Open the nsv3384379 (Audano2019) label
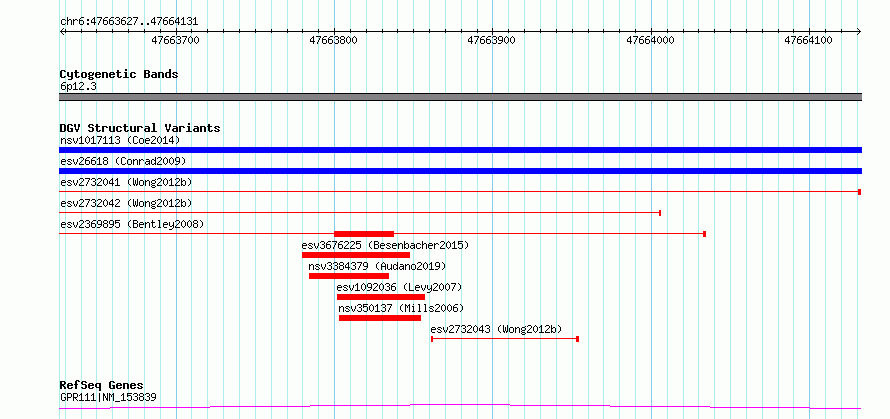This screenshot has height=419, width=890. 377,266
